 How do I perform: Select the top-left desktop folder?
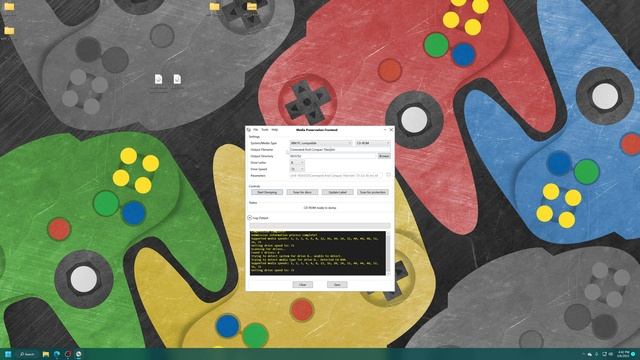(x=9, y=7)
